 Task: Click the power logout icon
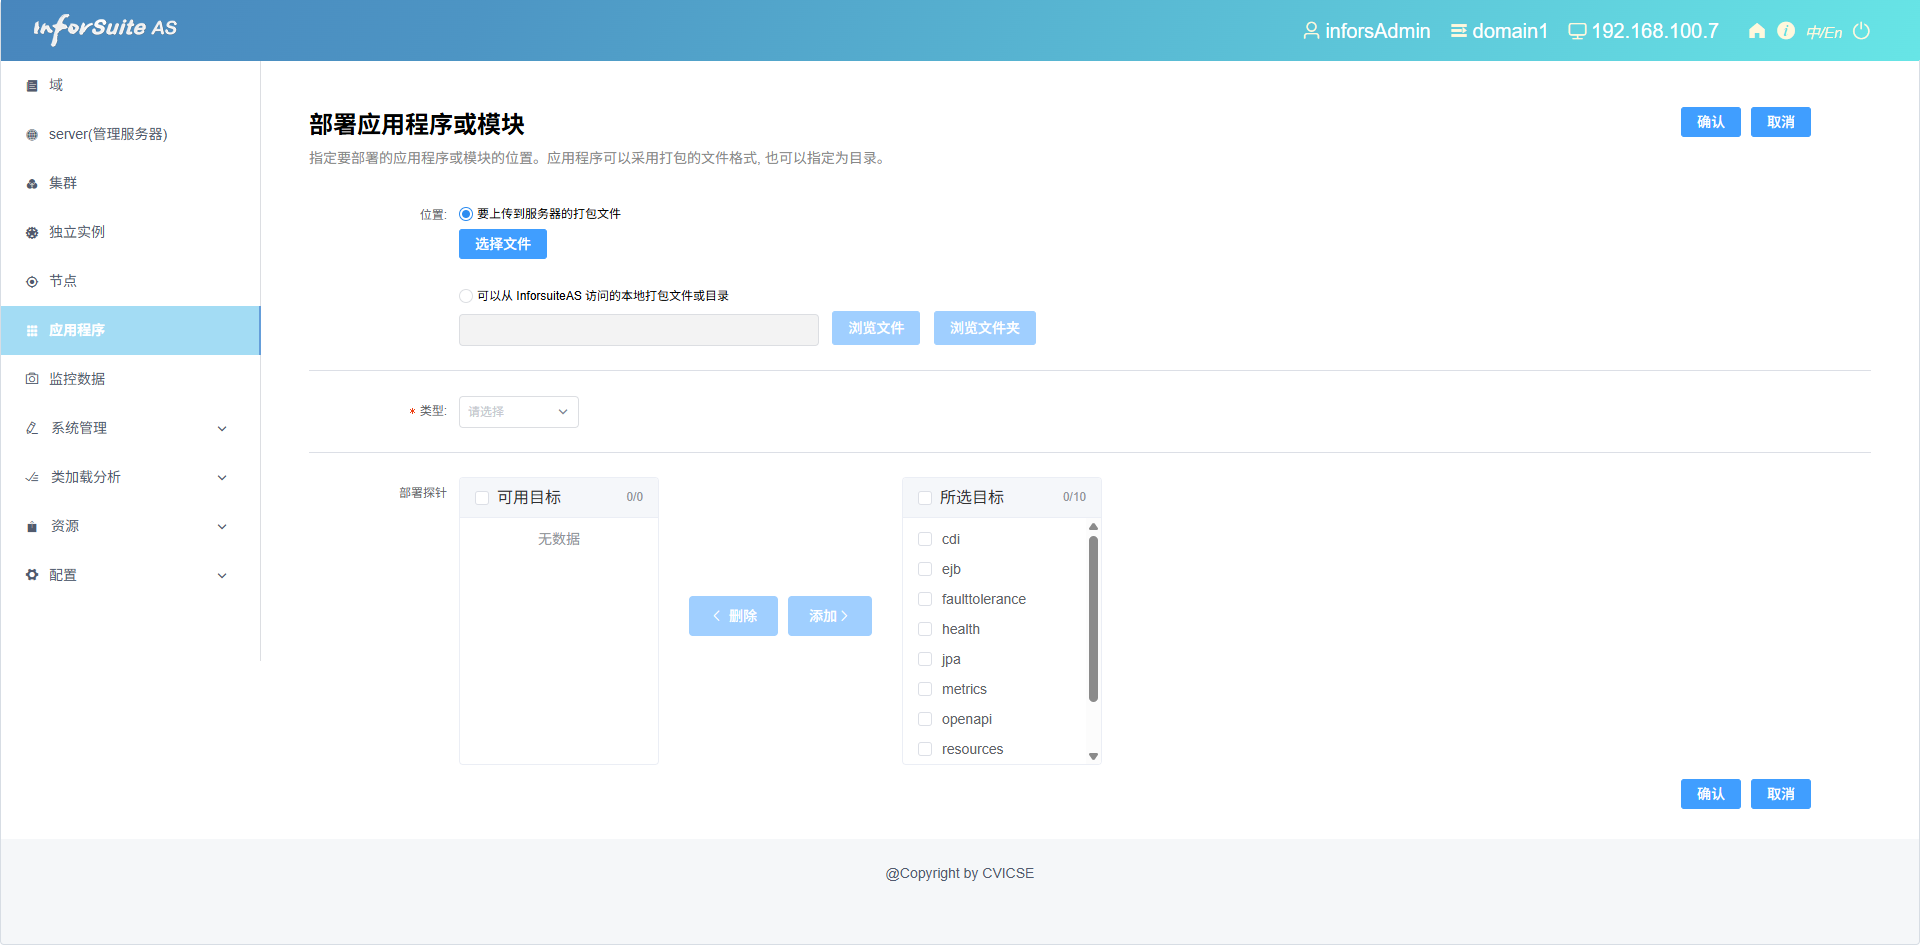(1861, 31)
